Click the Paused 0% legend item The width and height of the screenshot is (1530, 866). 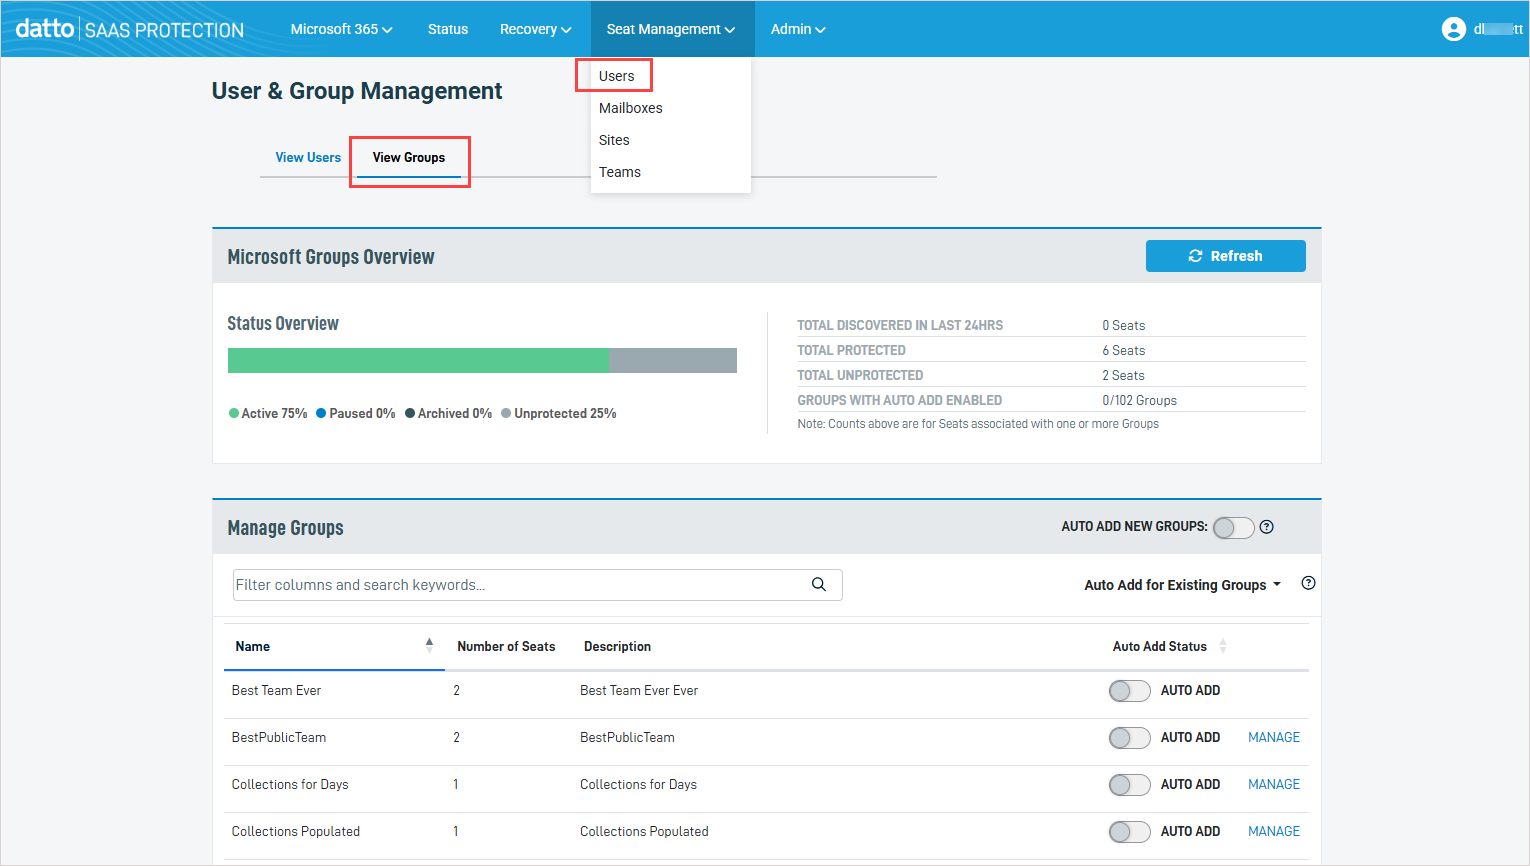pyautogui.click(x=356, y=413)
